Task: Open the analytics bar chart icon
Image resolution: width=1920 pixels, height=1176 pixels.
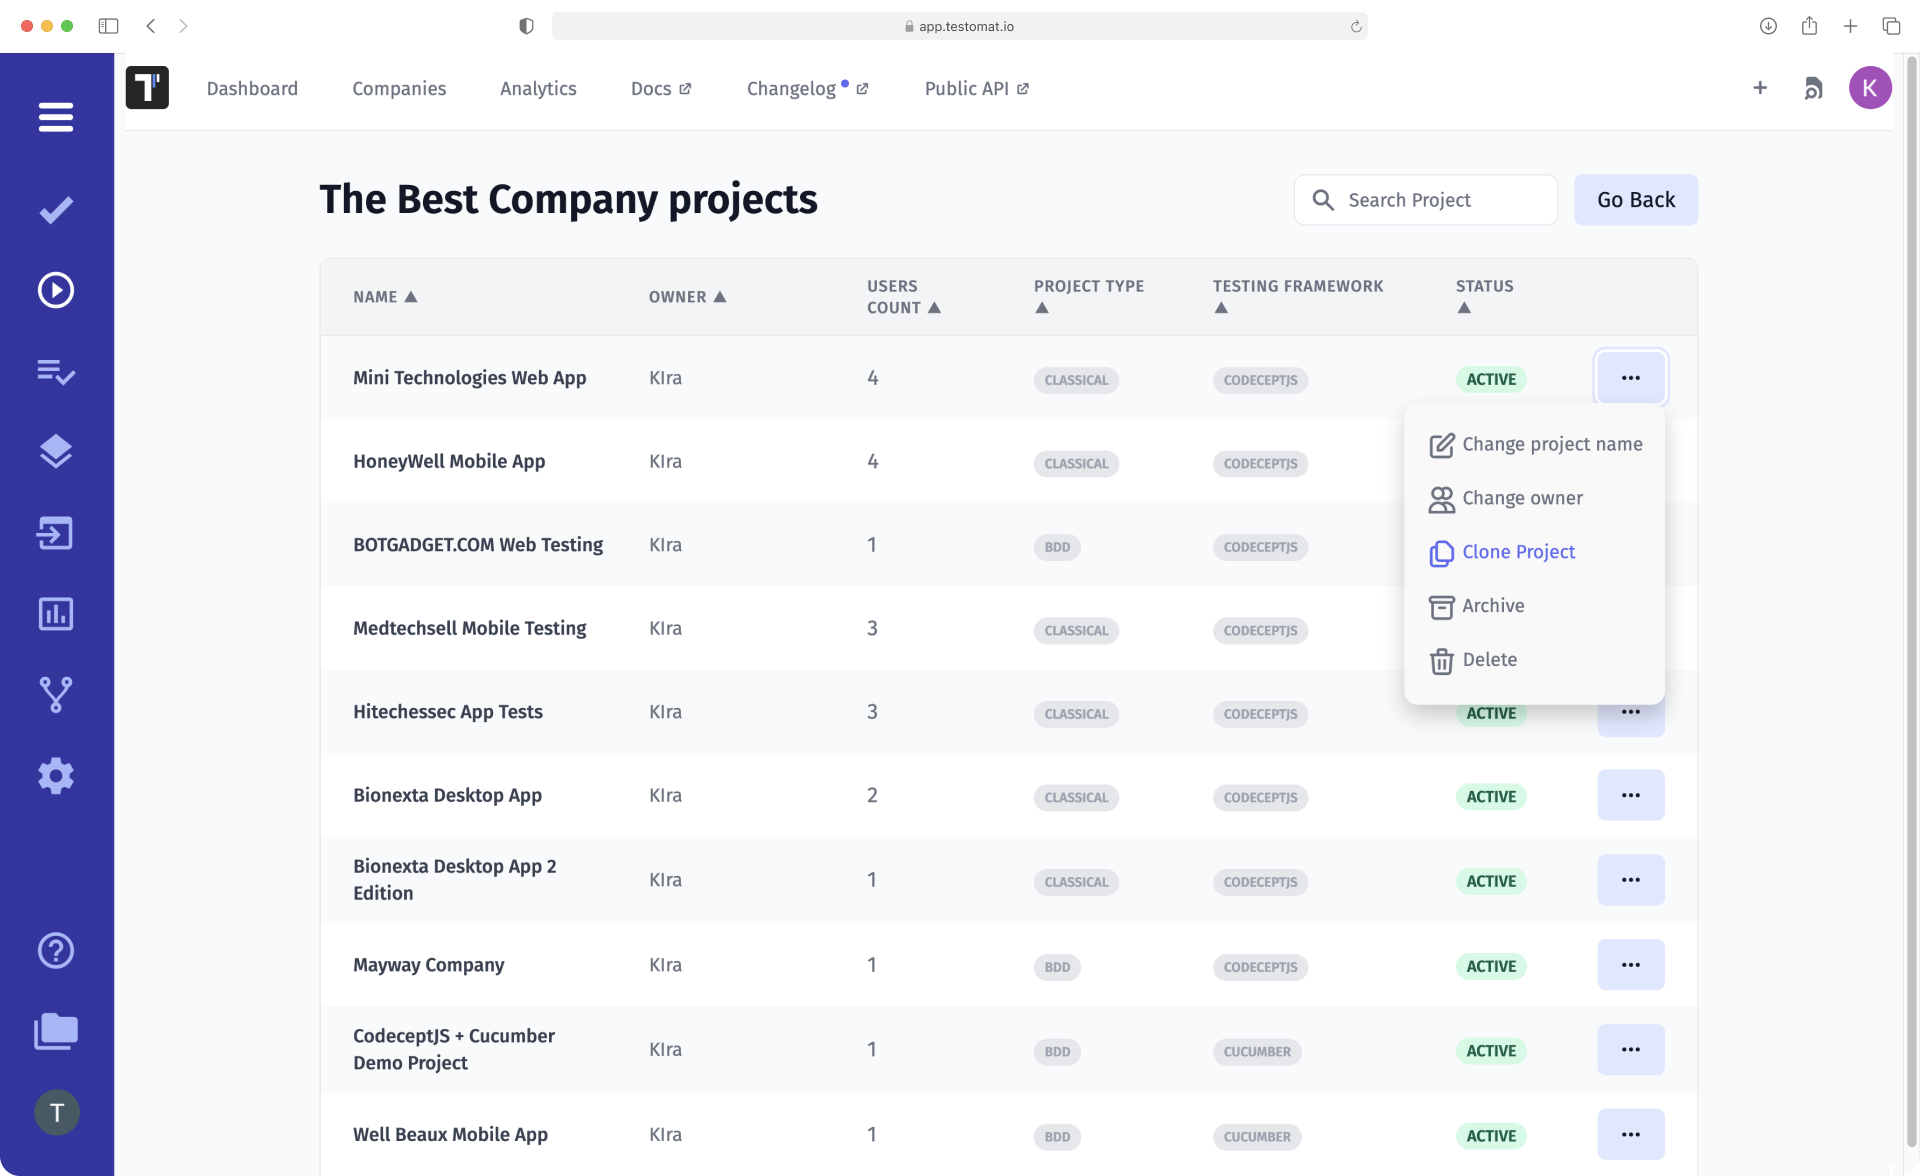Action: click(x=56, y=614)
